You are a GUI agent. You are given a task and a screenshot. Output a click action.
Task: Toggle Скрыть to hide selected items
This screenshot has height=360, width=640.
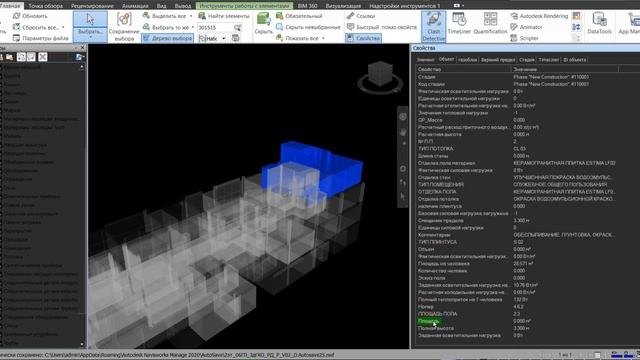263,23
